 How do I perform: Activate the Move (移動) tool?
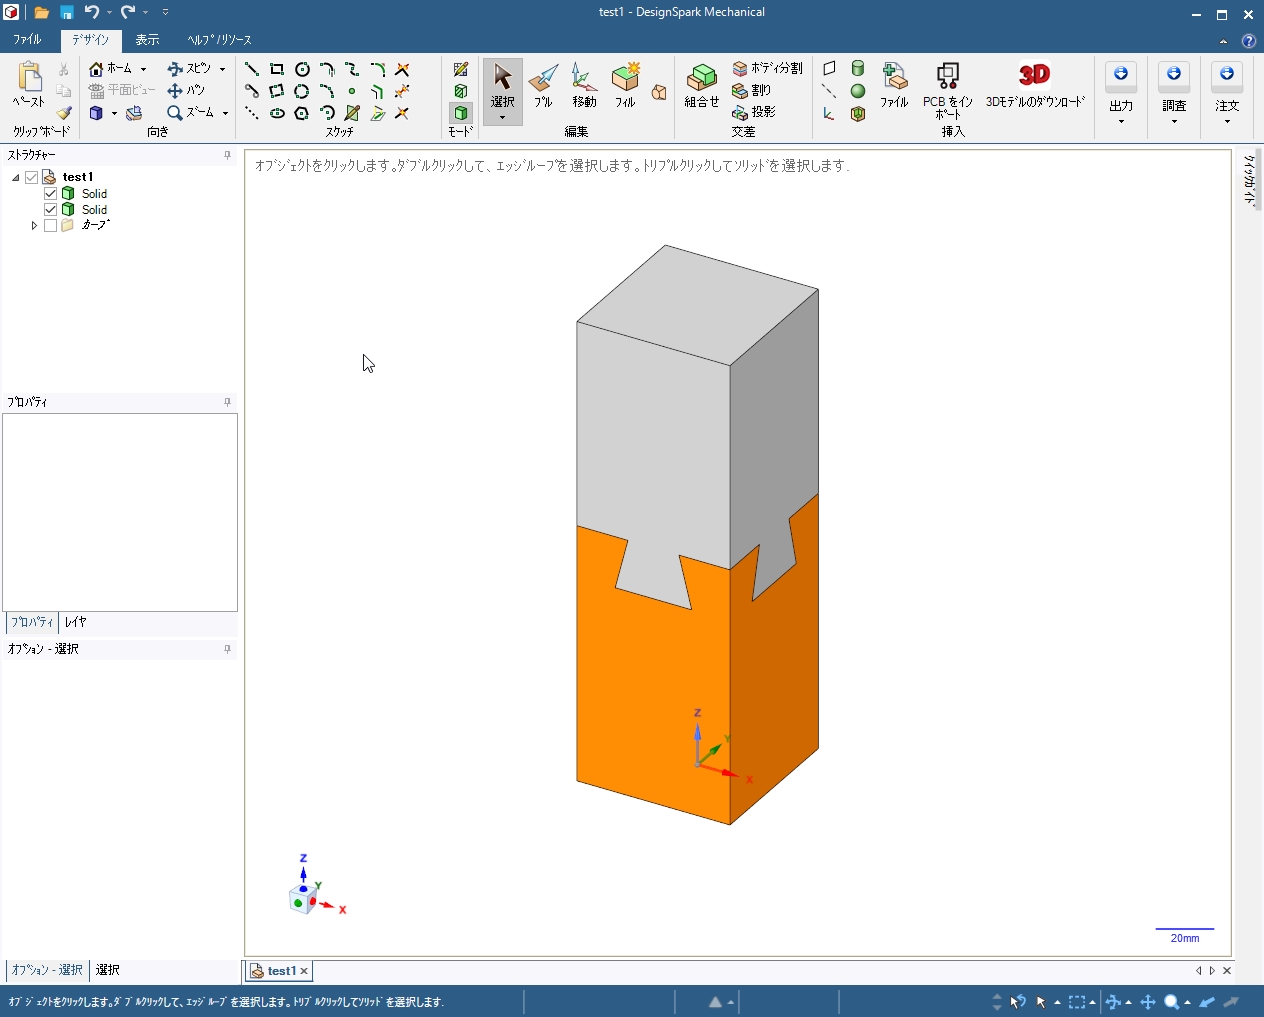584,86
